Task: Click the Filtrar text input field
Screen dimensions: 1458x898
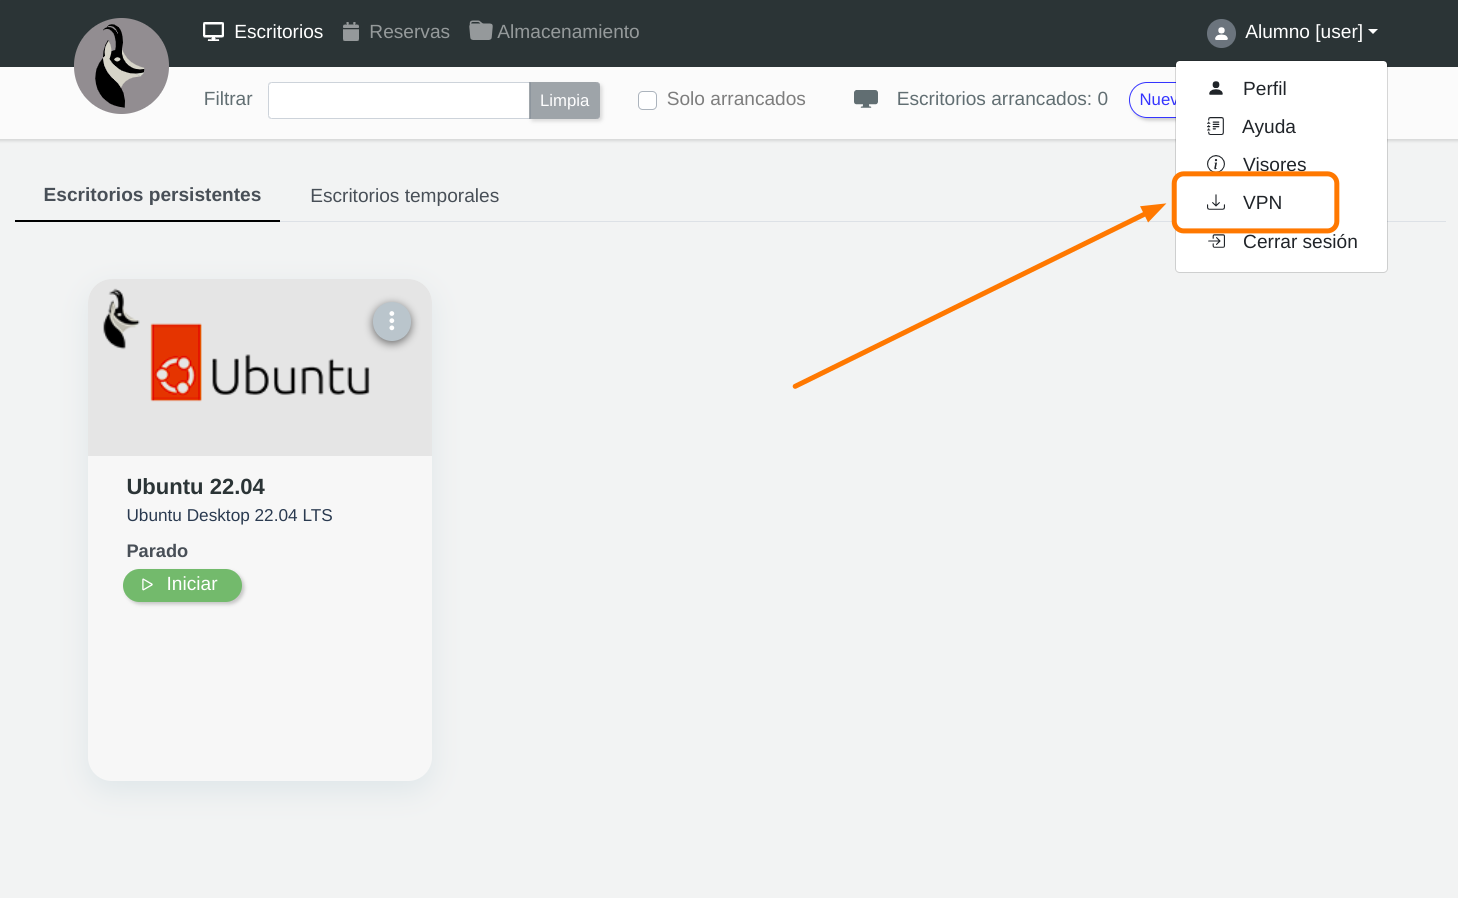Action: tap(398, 100)
